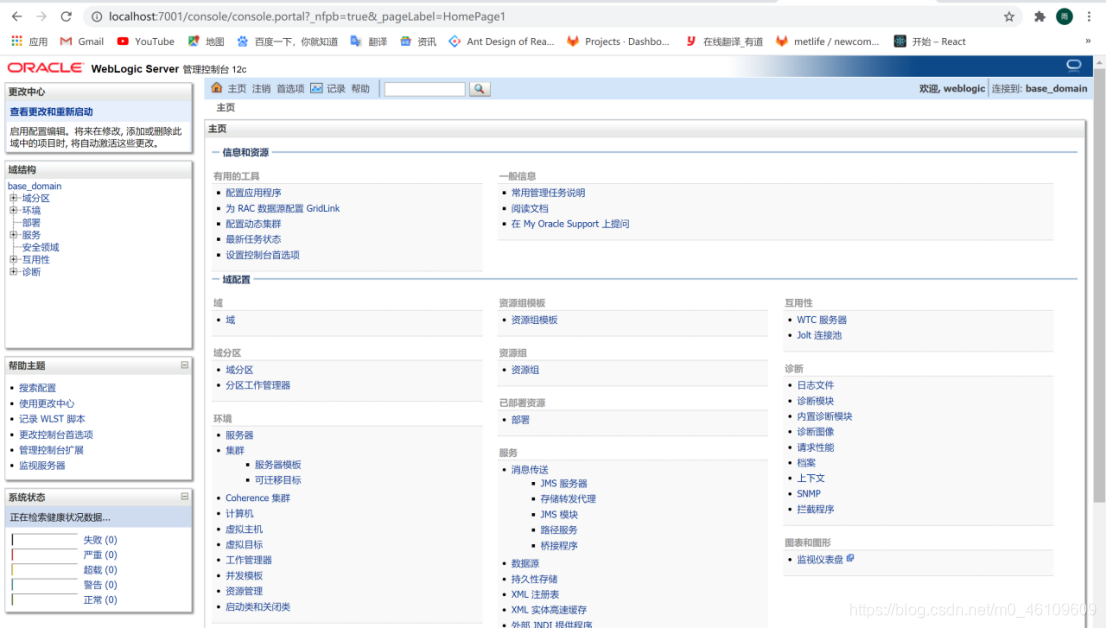Image resolution: width=1106 pixels, height=628 pixels.
Task: Open the 资源组模板 link
Action: click(534, 320)
